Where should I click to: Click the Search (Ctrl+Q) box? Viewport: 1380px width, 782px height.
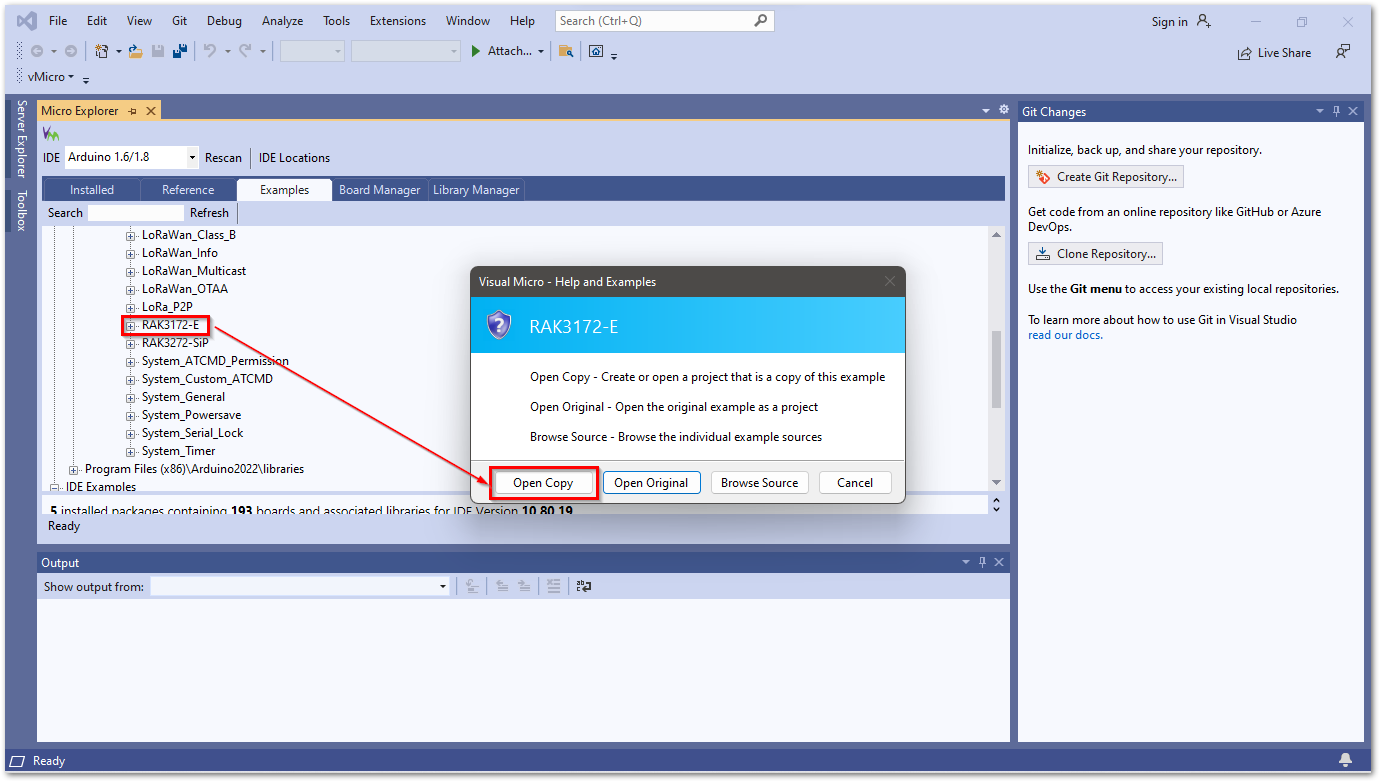[x=664, y=20]
